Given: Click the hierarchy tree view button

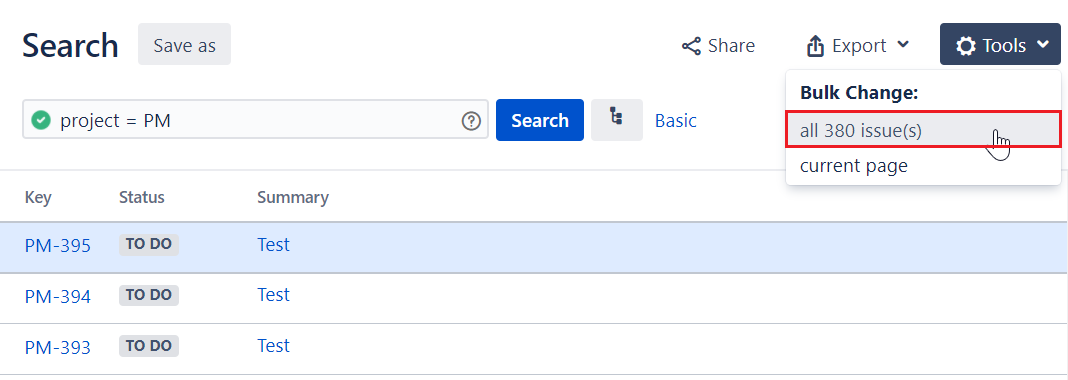Looking at the screenshot, I should pos(616,120).
